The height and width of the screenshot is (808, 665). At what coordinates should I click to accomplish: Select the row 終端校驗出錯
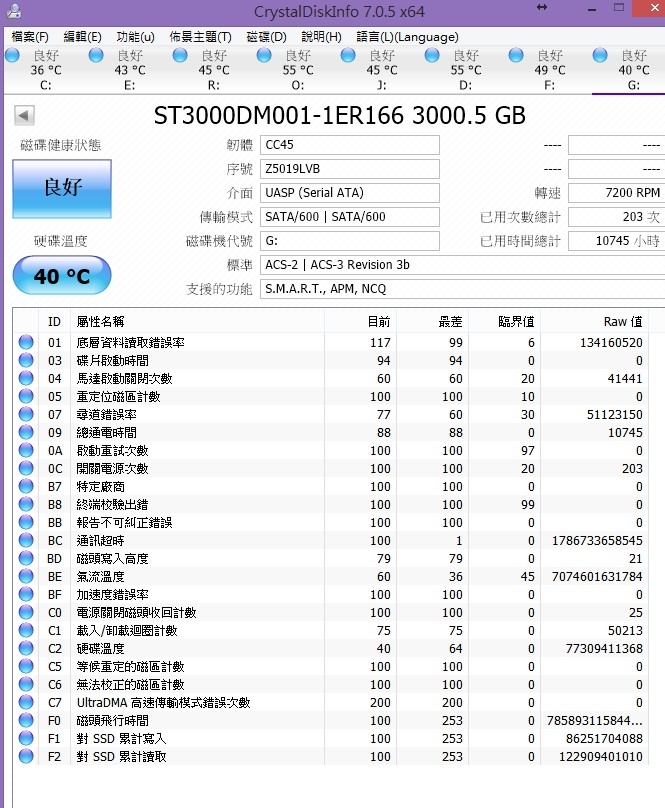point(331,504)
